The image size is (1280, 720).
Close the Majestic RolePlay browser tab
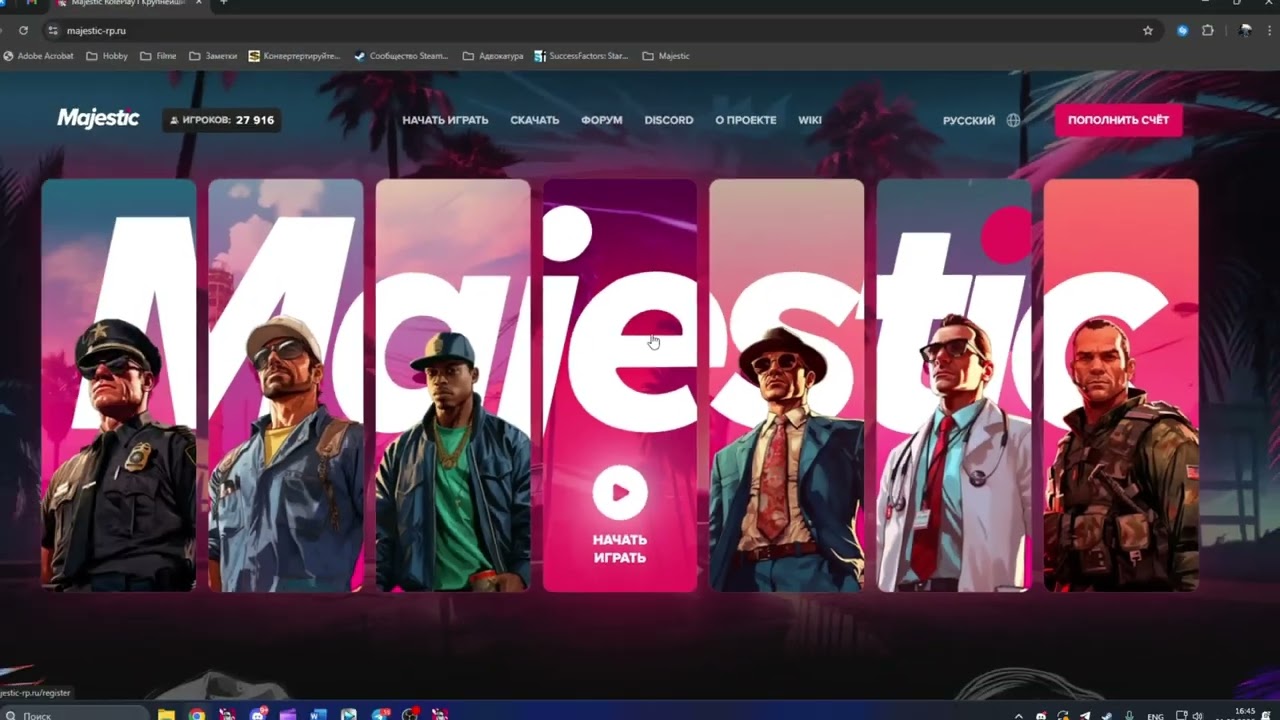[x=198, y=3]
